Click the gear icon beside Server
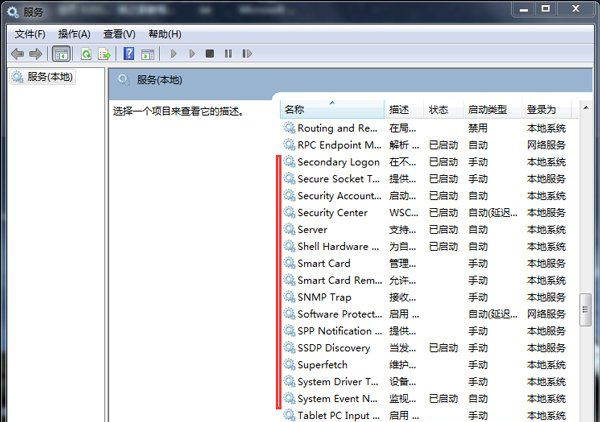 (289, 230)
